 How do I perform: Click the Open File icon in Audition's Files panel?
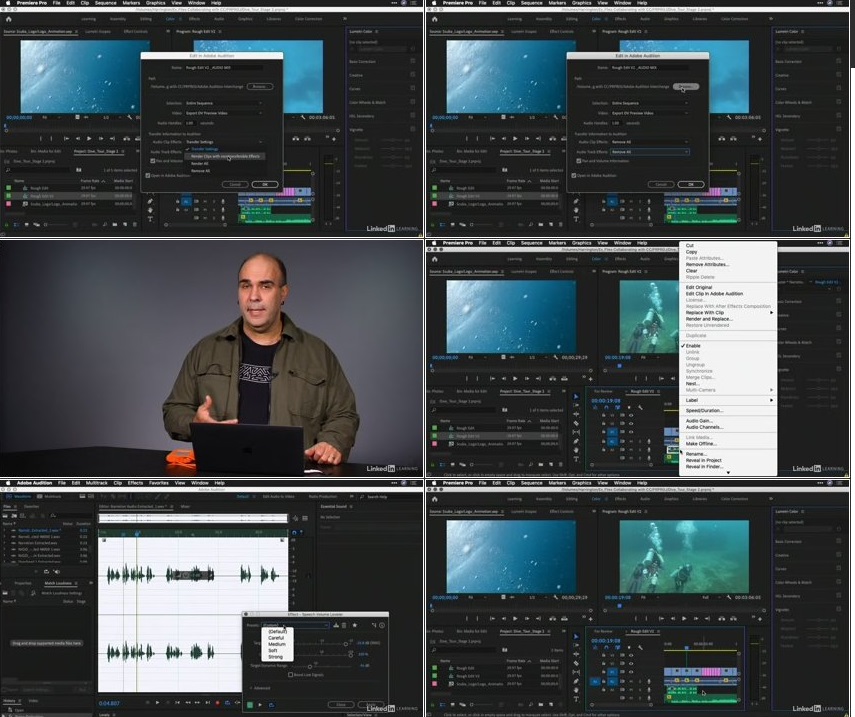tap(6, 515)
